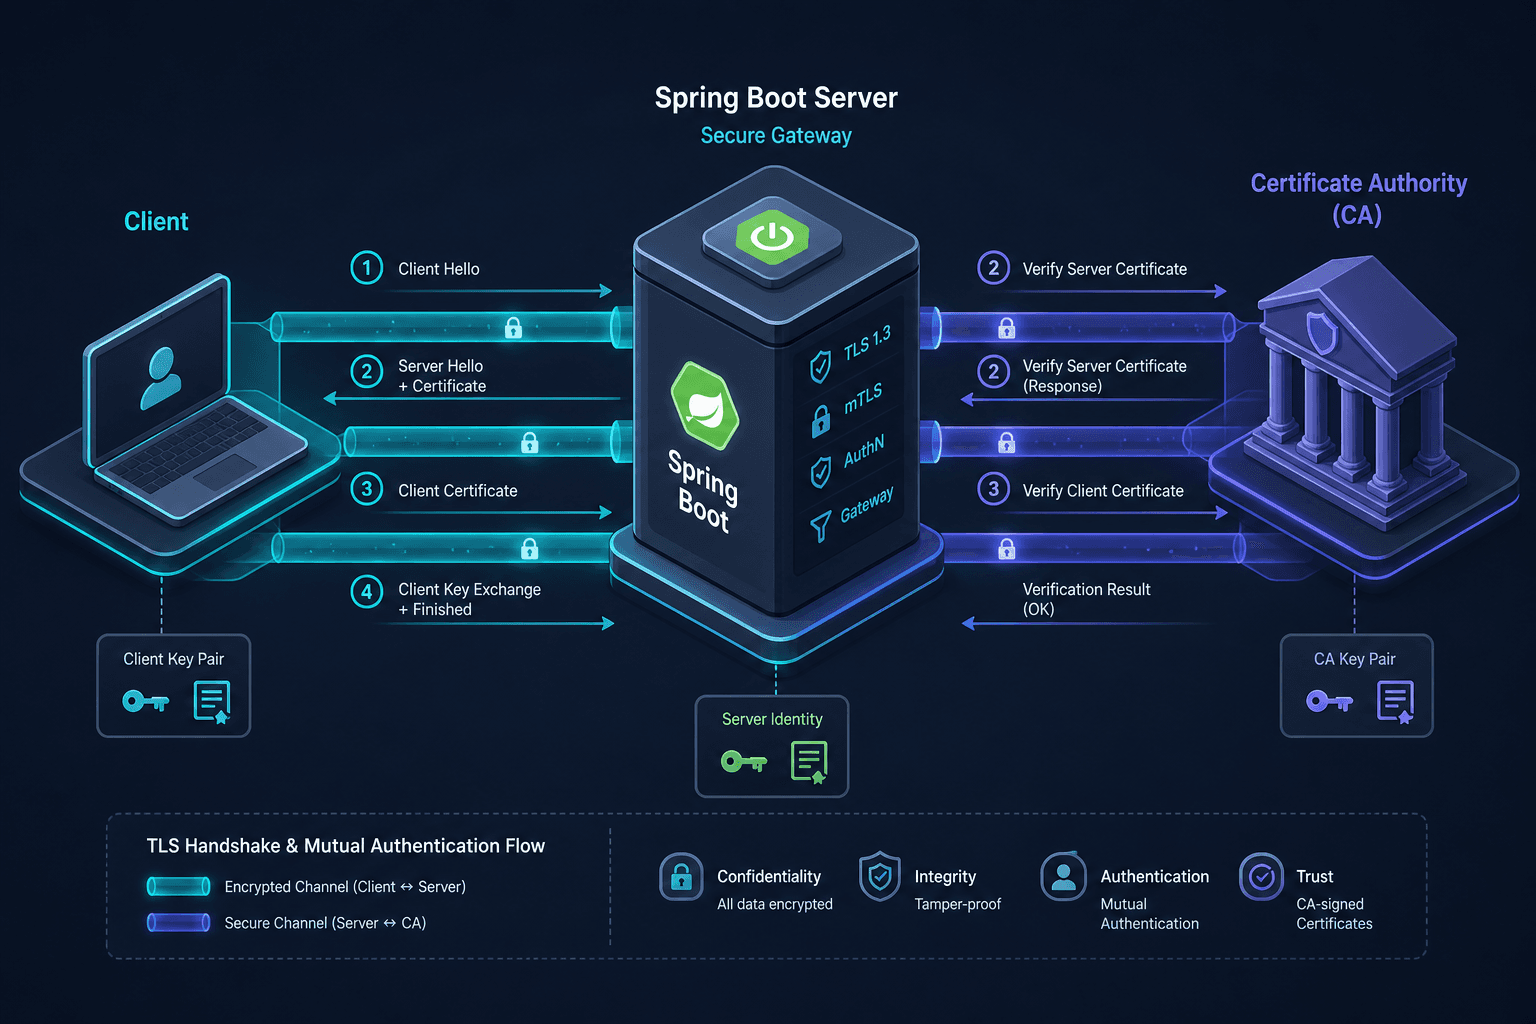1536x1024 pixels.
Task: Select the 'Client Hello' step label
Action: pos(439,269)
